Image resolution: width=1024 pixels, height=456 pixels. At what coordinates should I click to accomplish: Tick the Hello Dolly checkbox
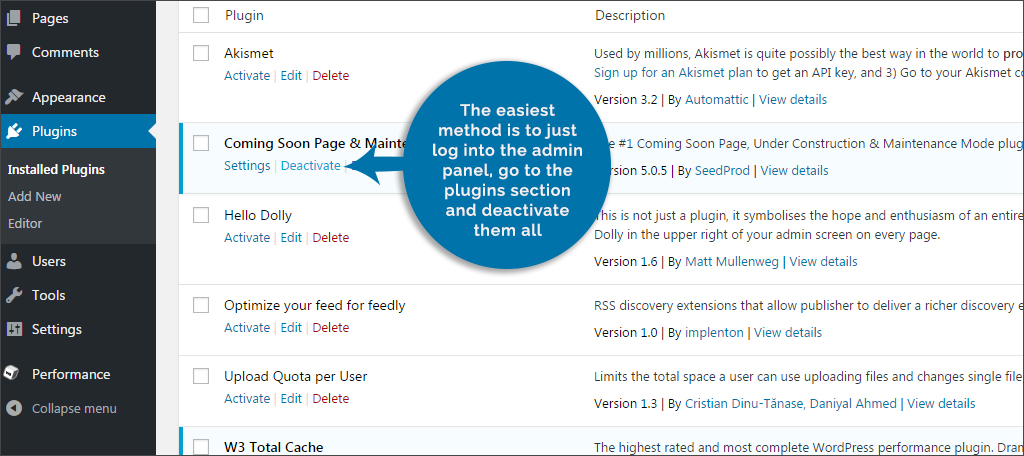[201, 215]
